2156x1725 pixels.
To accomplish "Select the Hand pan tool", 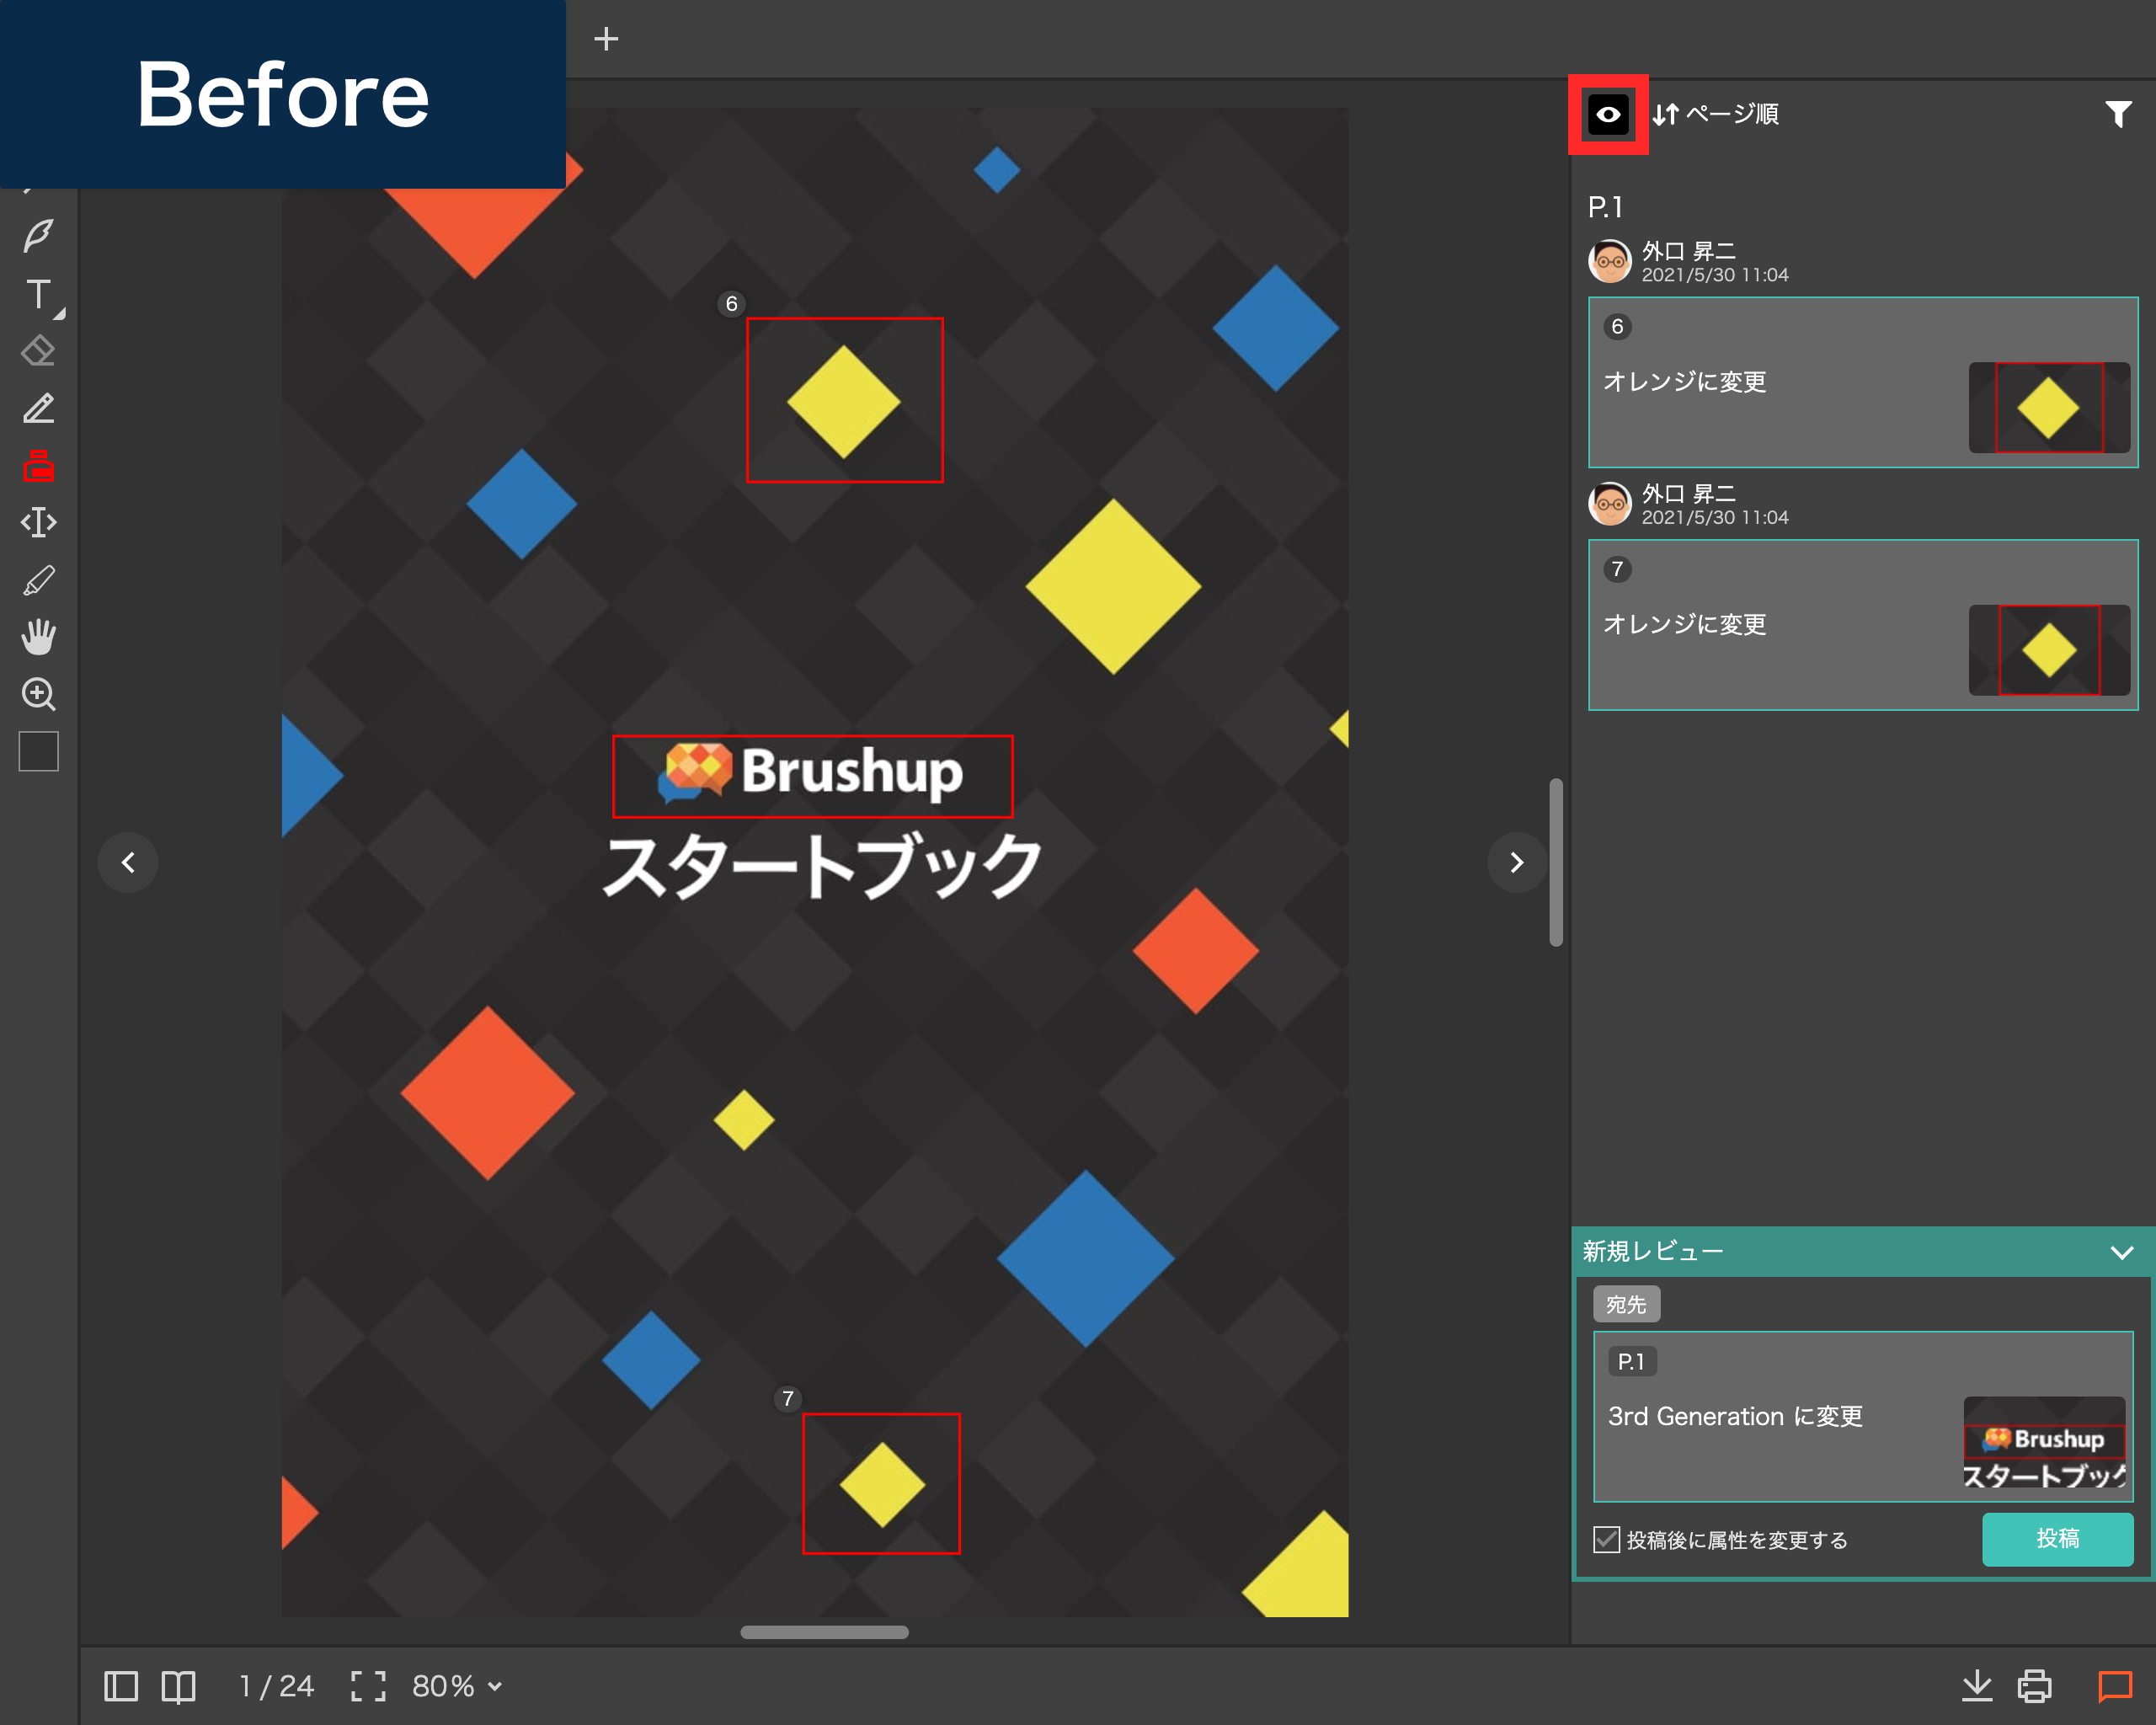I will [38, 636].
